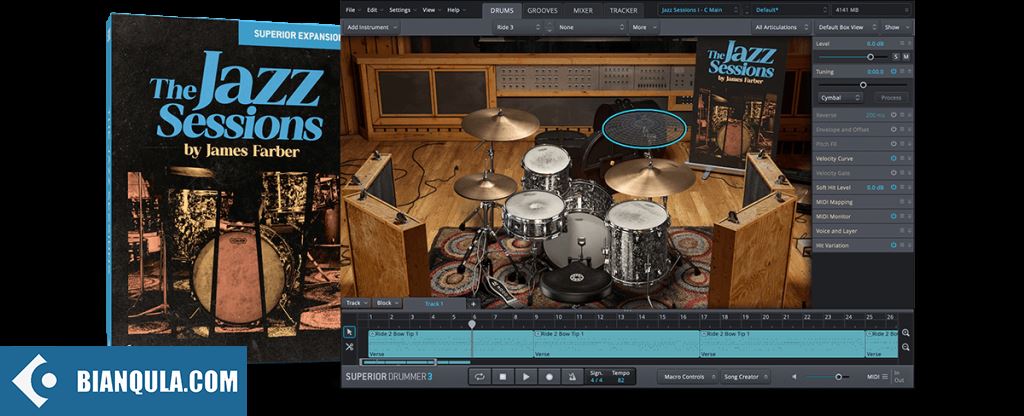Toggle the MIDI Monitor power button
This screenshot has height=416, width=1024.
[893, 216]
